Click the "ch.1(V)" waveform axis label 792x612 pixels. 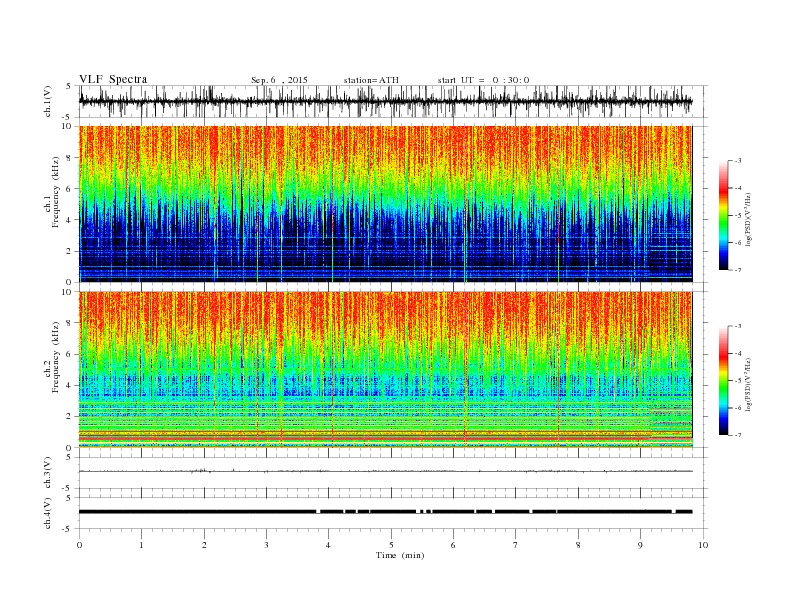(x=48, y=101)
